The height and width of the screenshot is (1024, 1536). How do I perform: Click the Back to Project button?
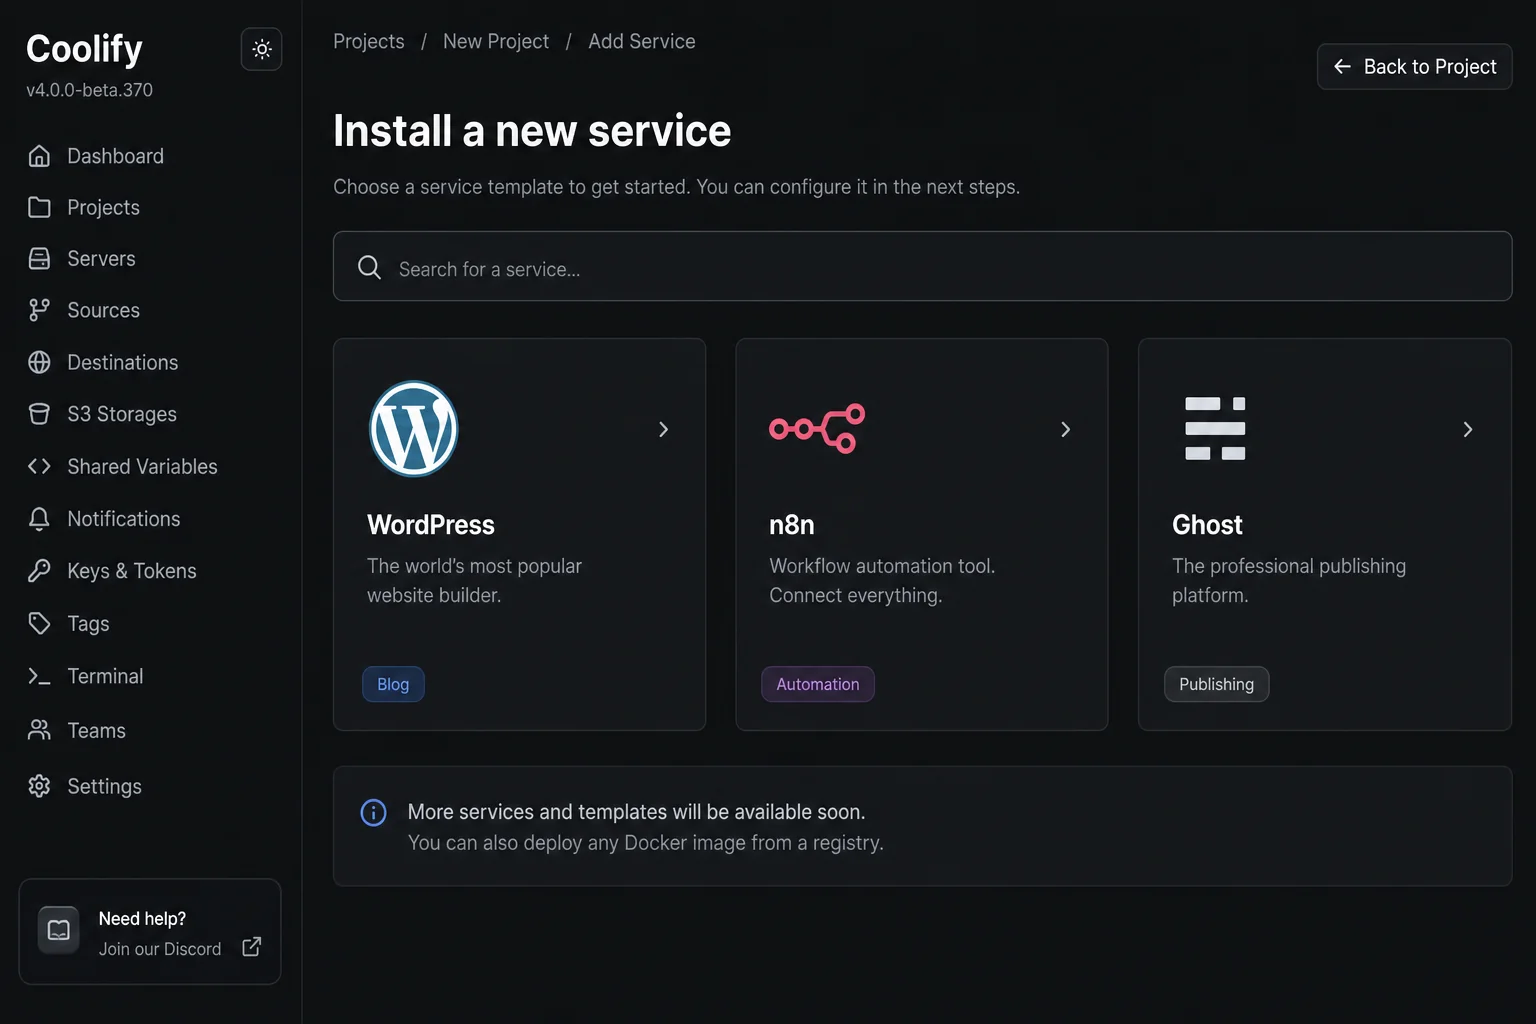1414,66
